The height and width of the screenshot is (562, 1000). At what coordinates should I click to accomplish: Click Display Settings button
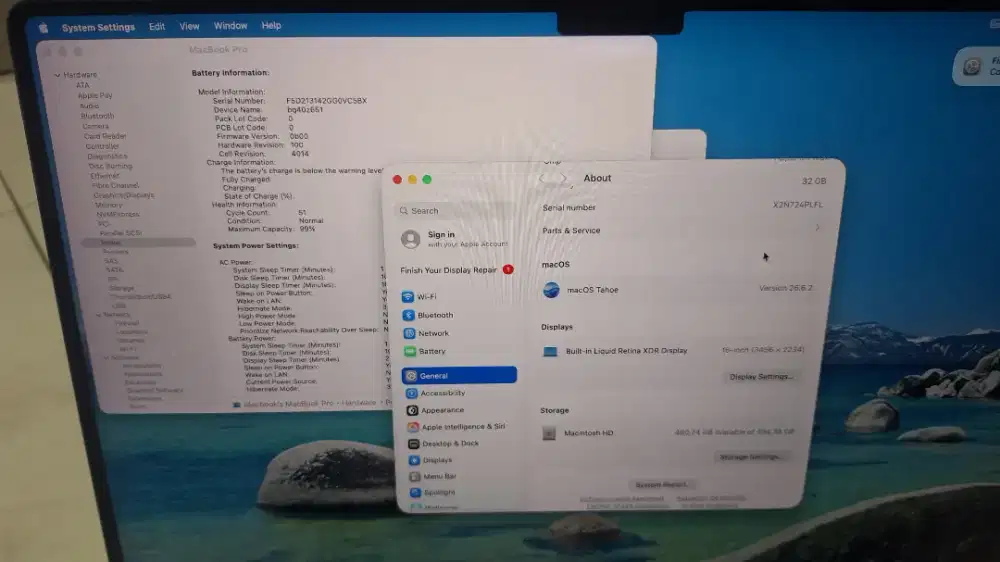click(761, 376)
